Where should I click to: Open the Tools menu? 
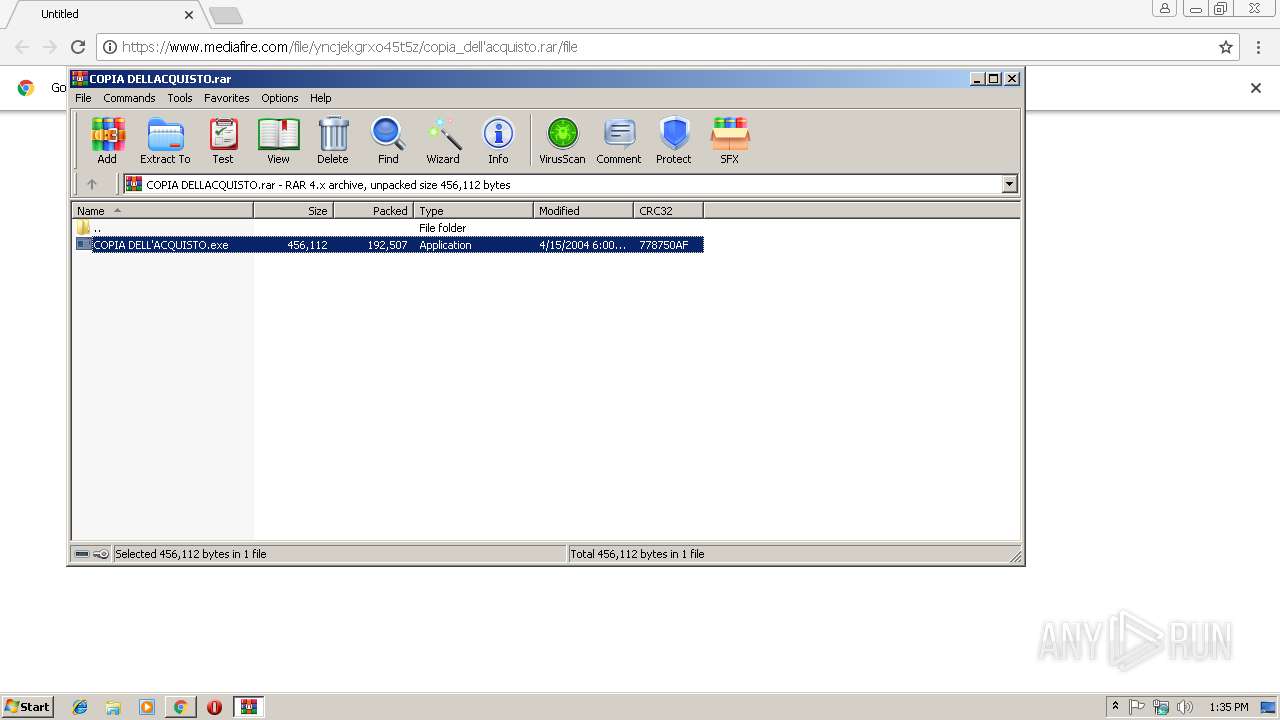tap(180, 98)
